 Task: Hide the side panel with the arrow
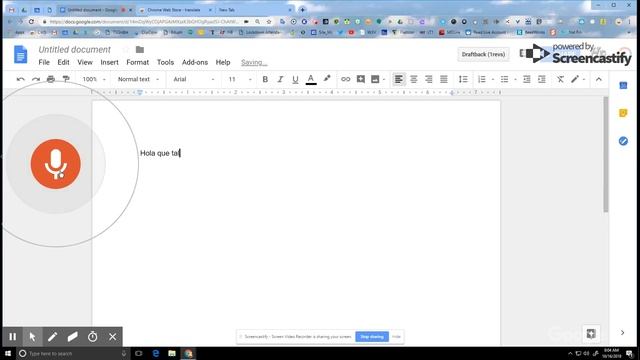tap(622, 333)
